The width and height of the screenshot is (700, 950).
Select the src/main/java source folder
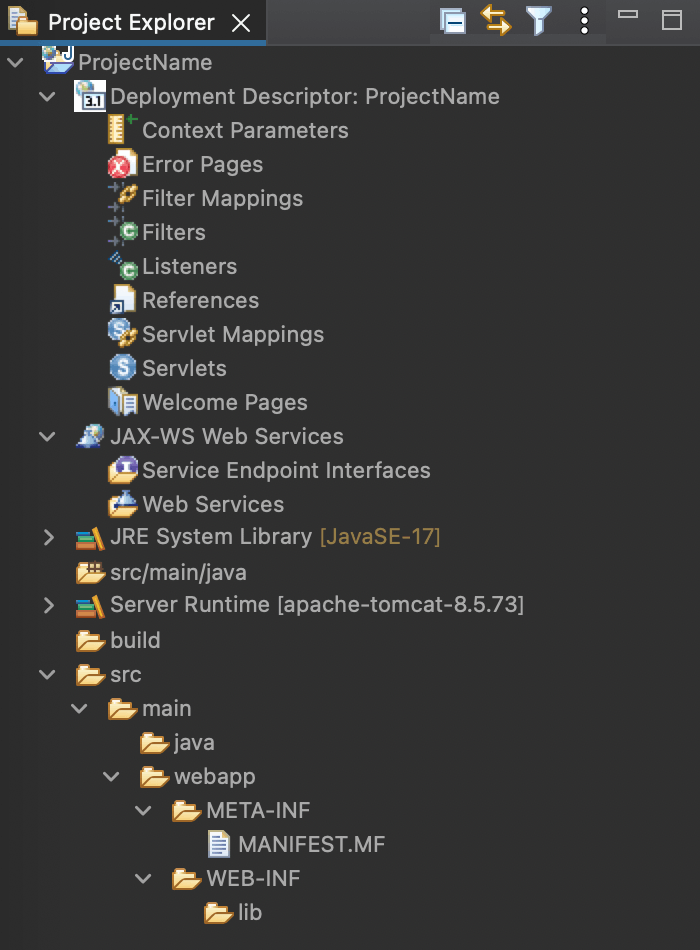pos(162,572)
